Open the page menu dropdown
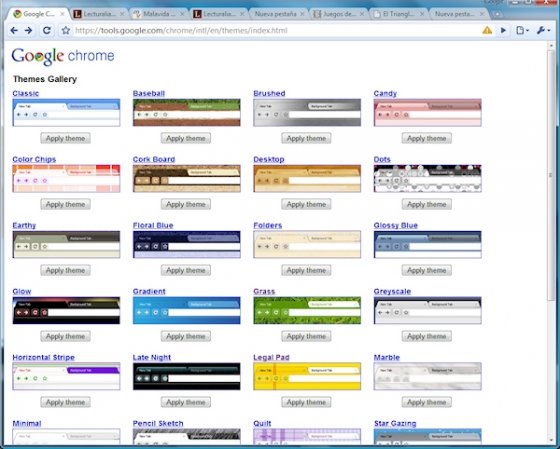 (x=522, y=30)
